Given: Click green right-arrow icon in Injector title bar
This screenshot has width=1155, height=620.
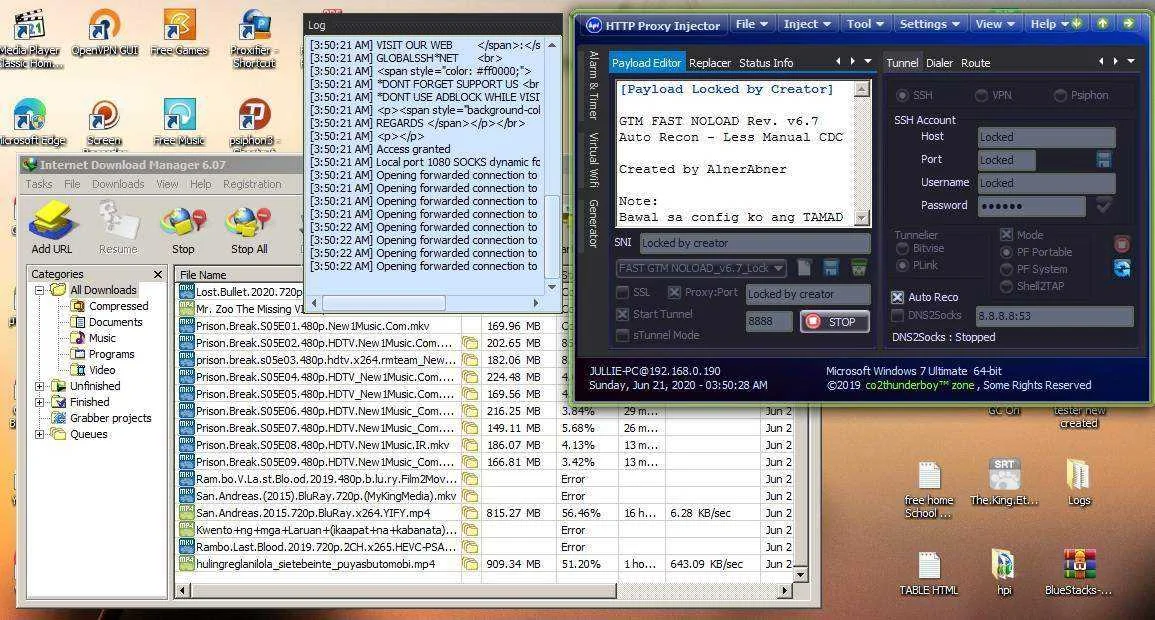Looking at the screenshot, I should pyautogui.click(x=1128, y=24).
